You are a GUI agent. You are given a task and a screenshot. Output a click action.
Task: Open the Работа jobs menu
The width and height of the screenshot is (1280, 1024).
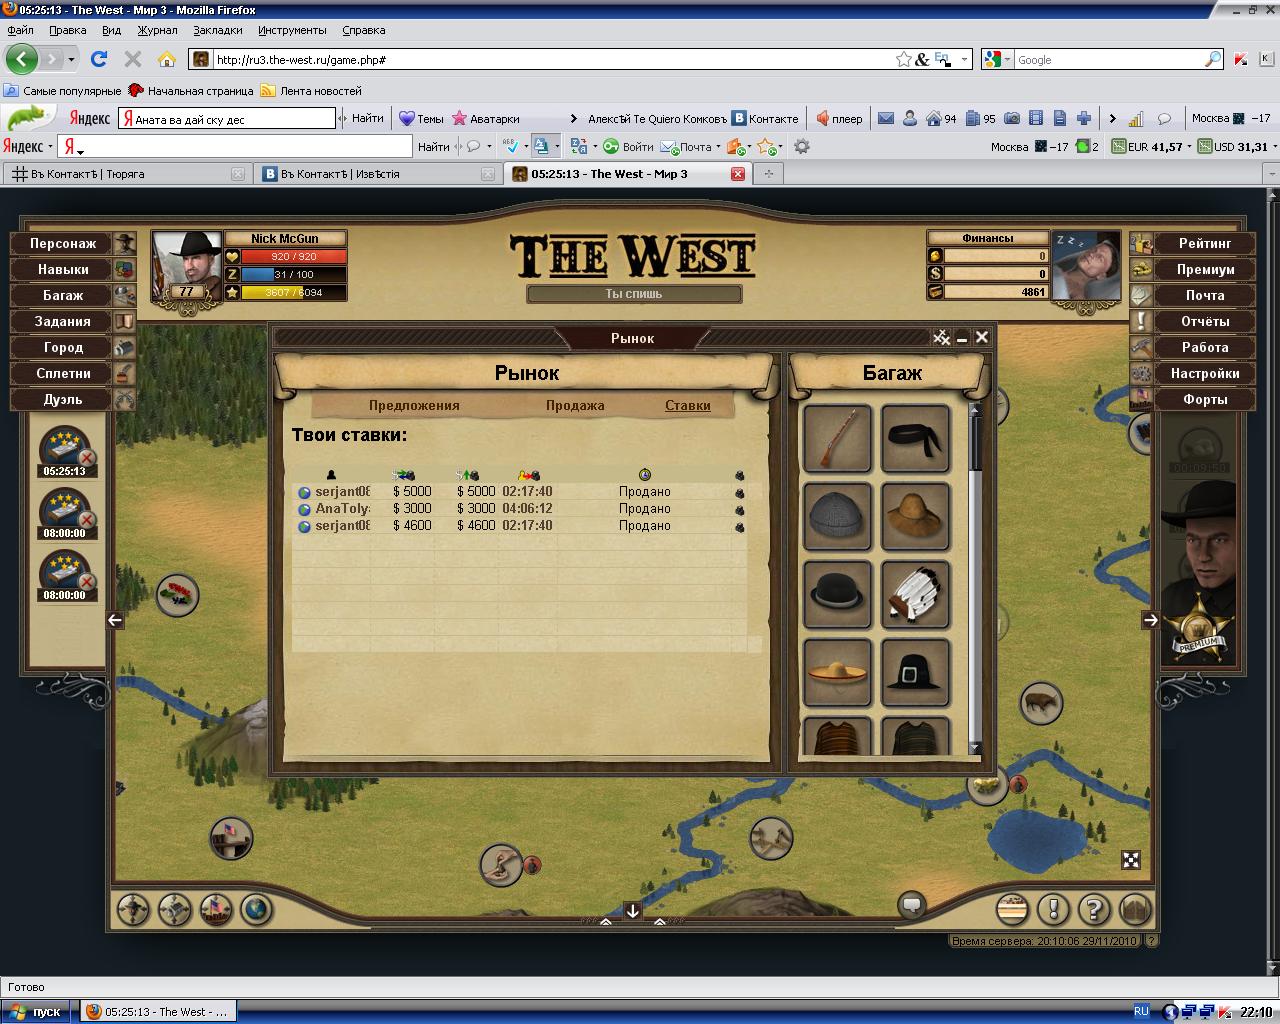point(1205,347)
